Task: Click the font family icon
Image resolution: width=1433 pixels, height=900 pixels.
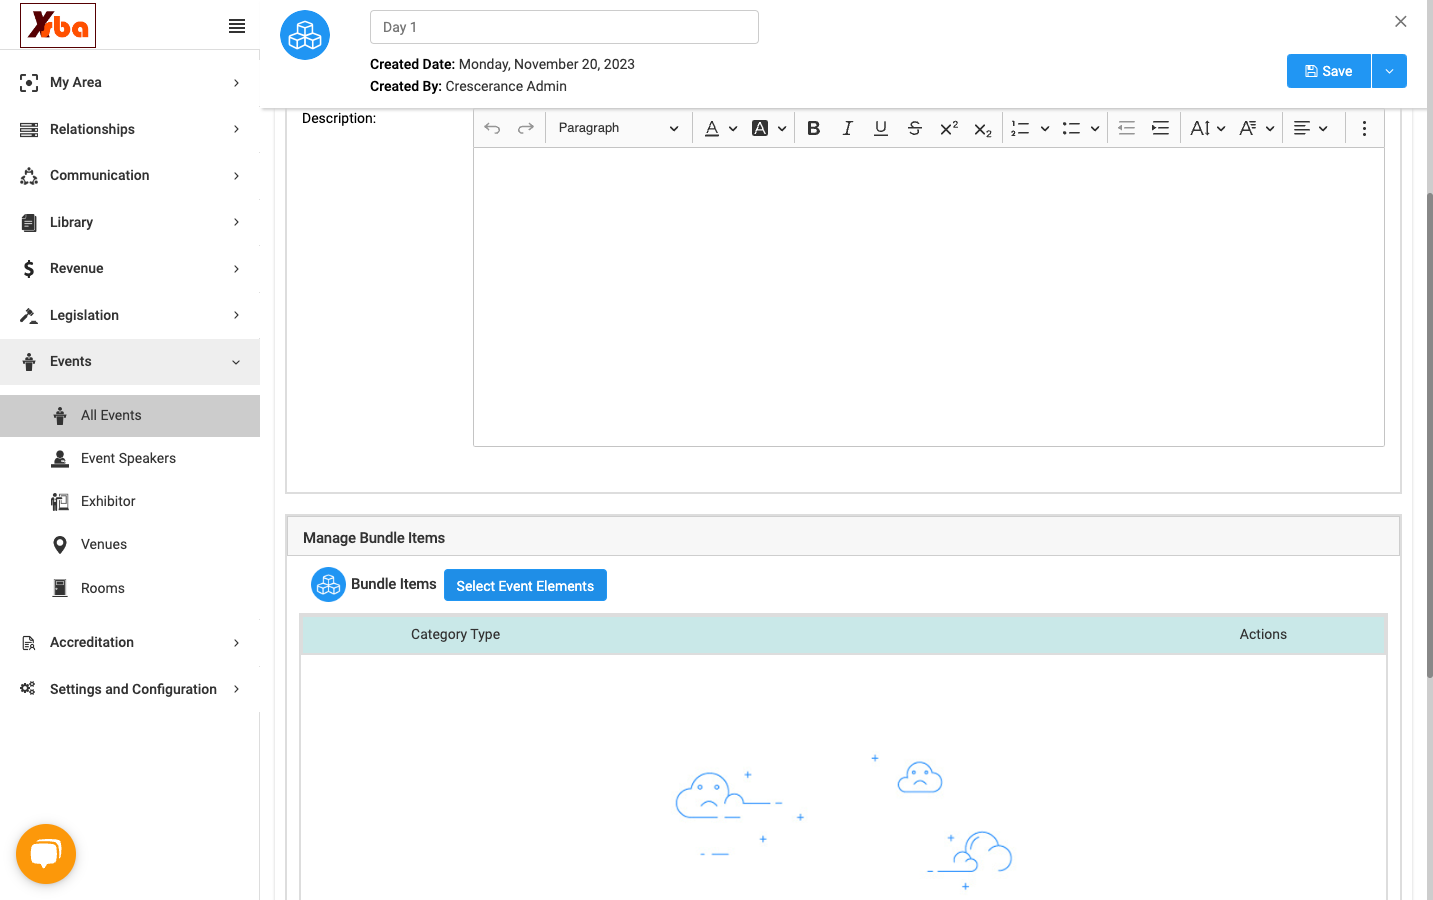Action: click(x=1248, y=128)
